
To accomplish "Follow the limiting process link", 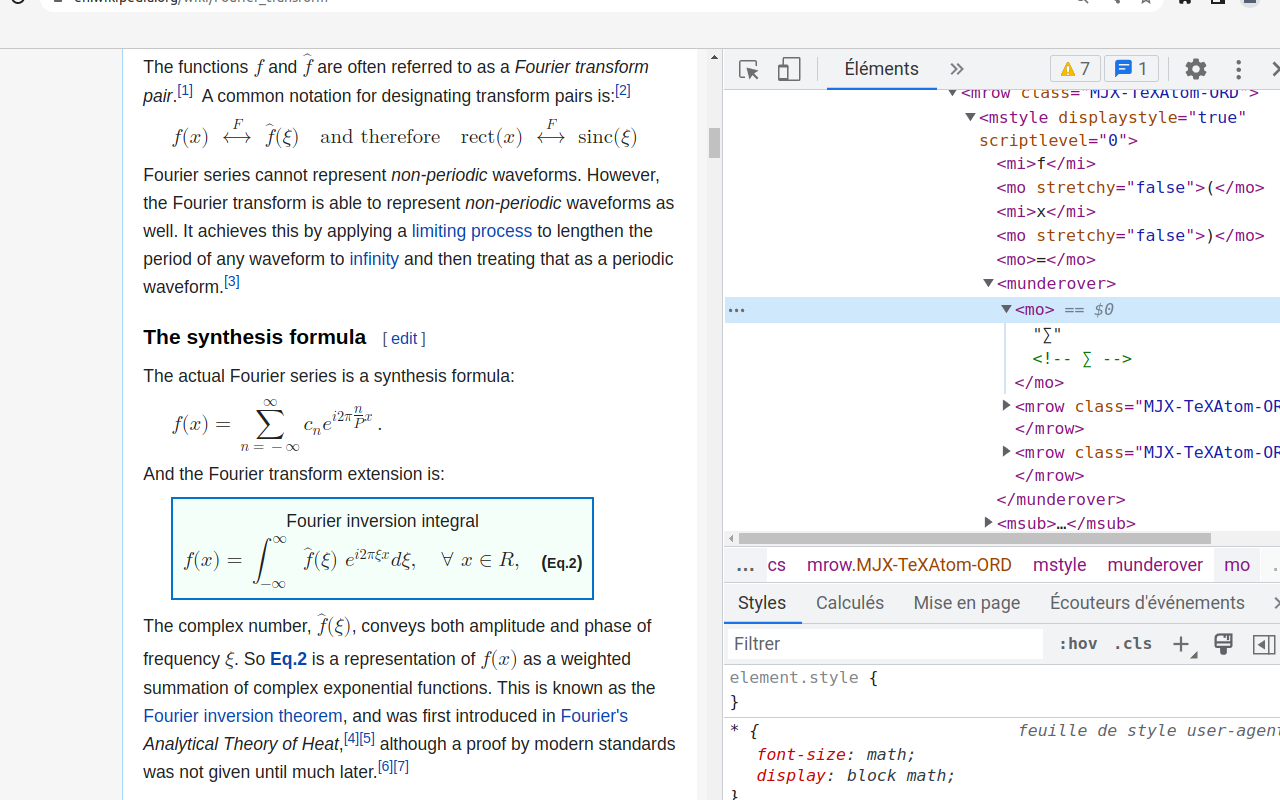I will 472,231.
